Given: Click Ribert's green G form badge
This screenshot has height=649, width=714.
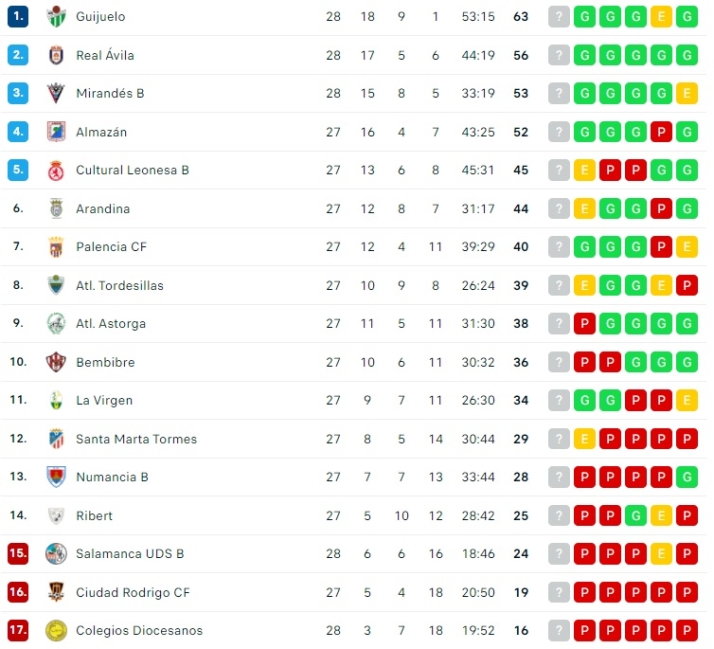Looking at the screenshot, I should 635,516.
